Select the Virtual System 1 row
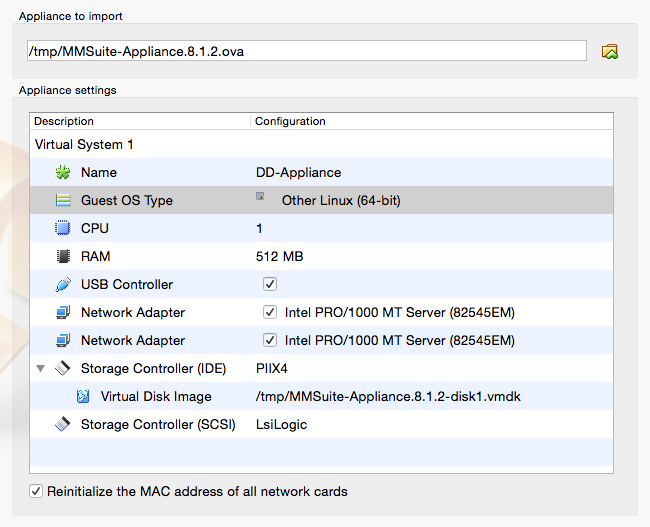Viewport: 650px width, 527px height. pyautogui.click(x=84, y=145)
